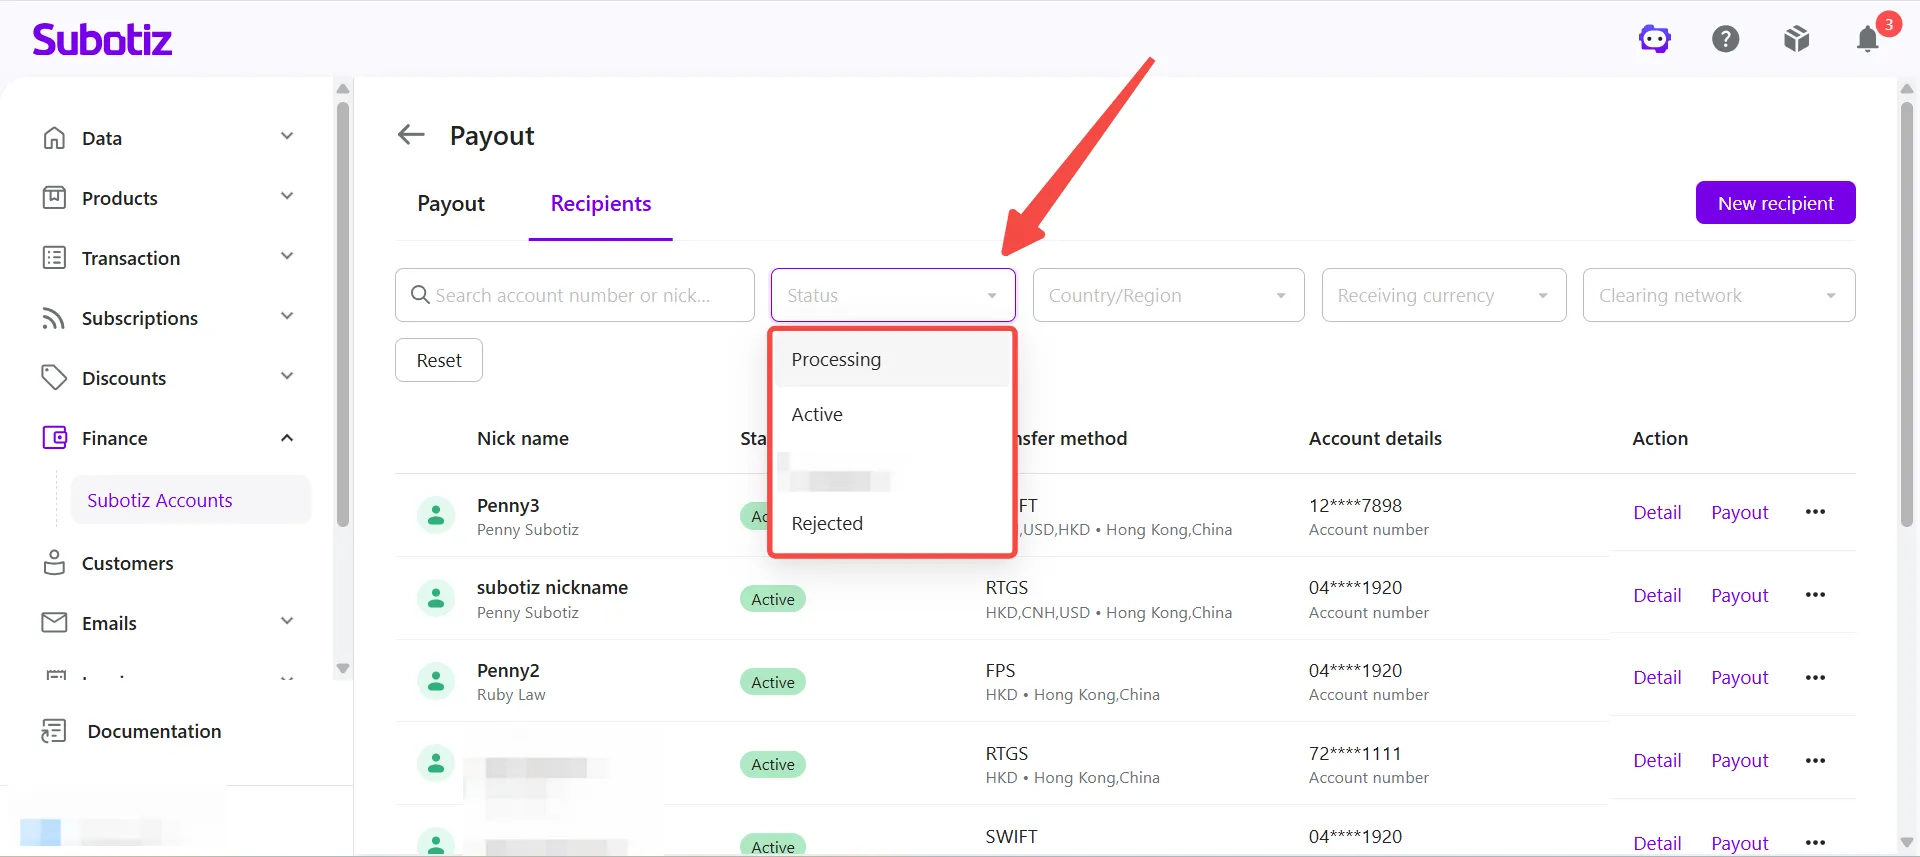Screen dimensions: 1920x857
Task: Click the main page vertical scrollbar
Action: coord(1907,313)
